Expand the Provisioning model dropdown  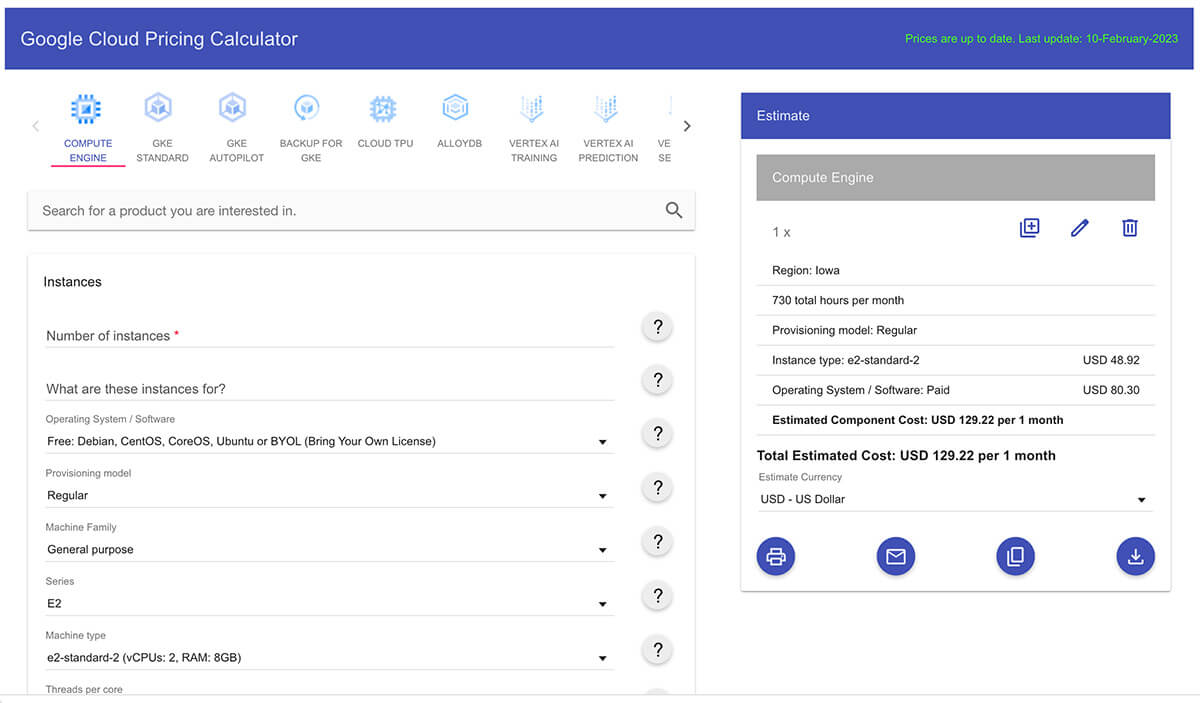click(330, 495)
